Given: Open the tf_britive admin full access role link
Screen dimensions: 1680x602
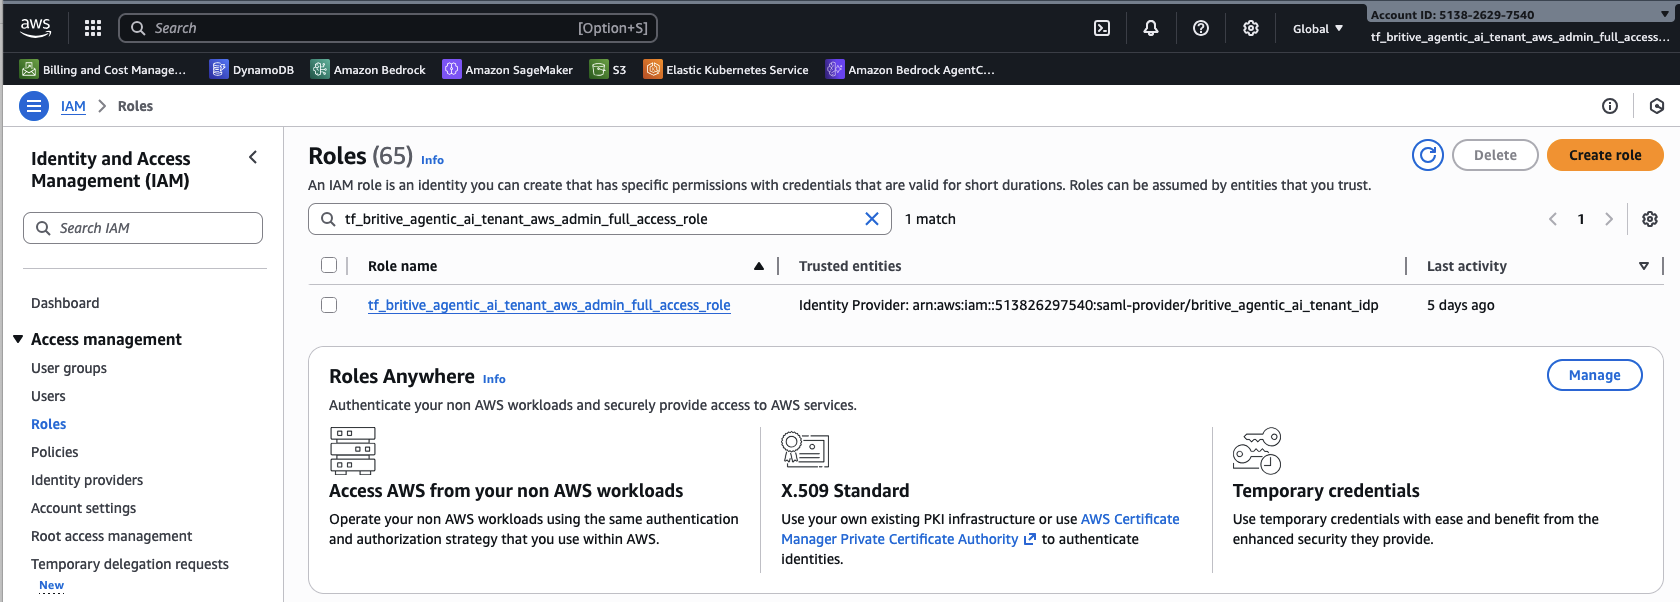Looking at the screenshot, I should [549, 305].
